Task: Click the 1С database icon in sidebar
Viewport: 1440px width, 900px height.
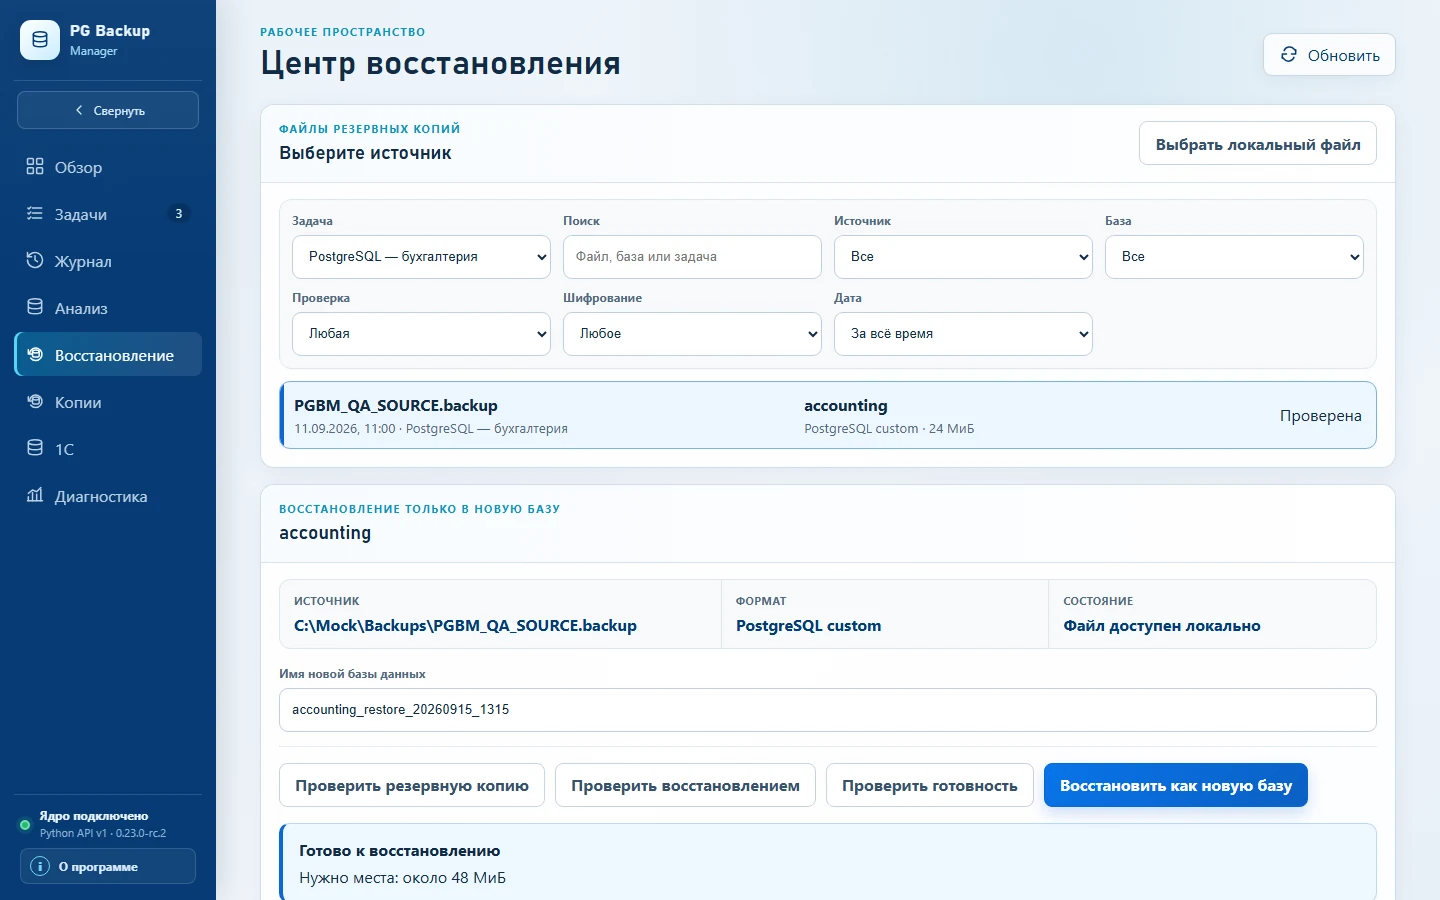Action: [x=35, y=448]
